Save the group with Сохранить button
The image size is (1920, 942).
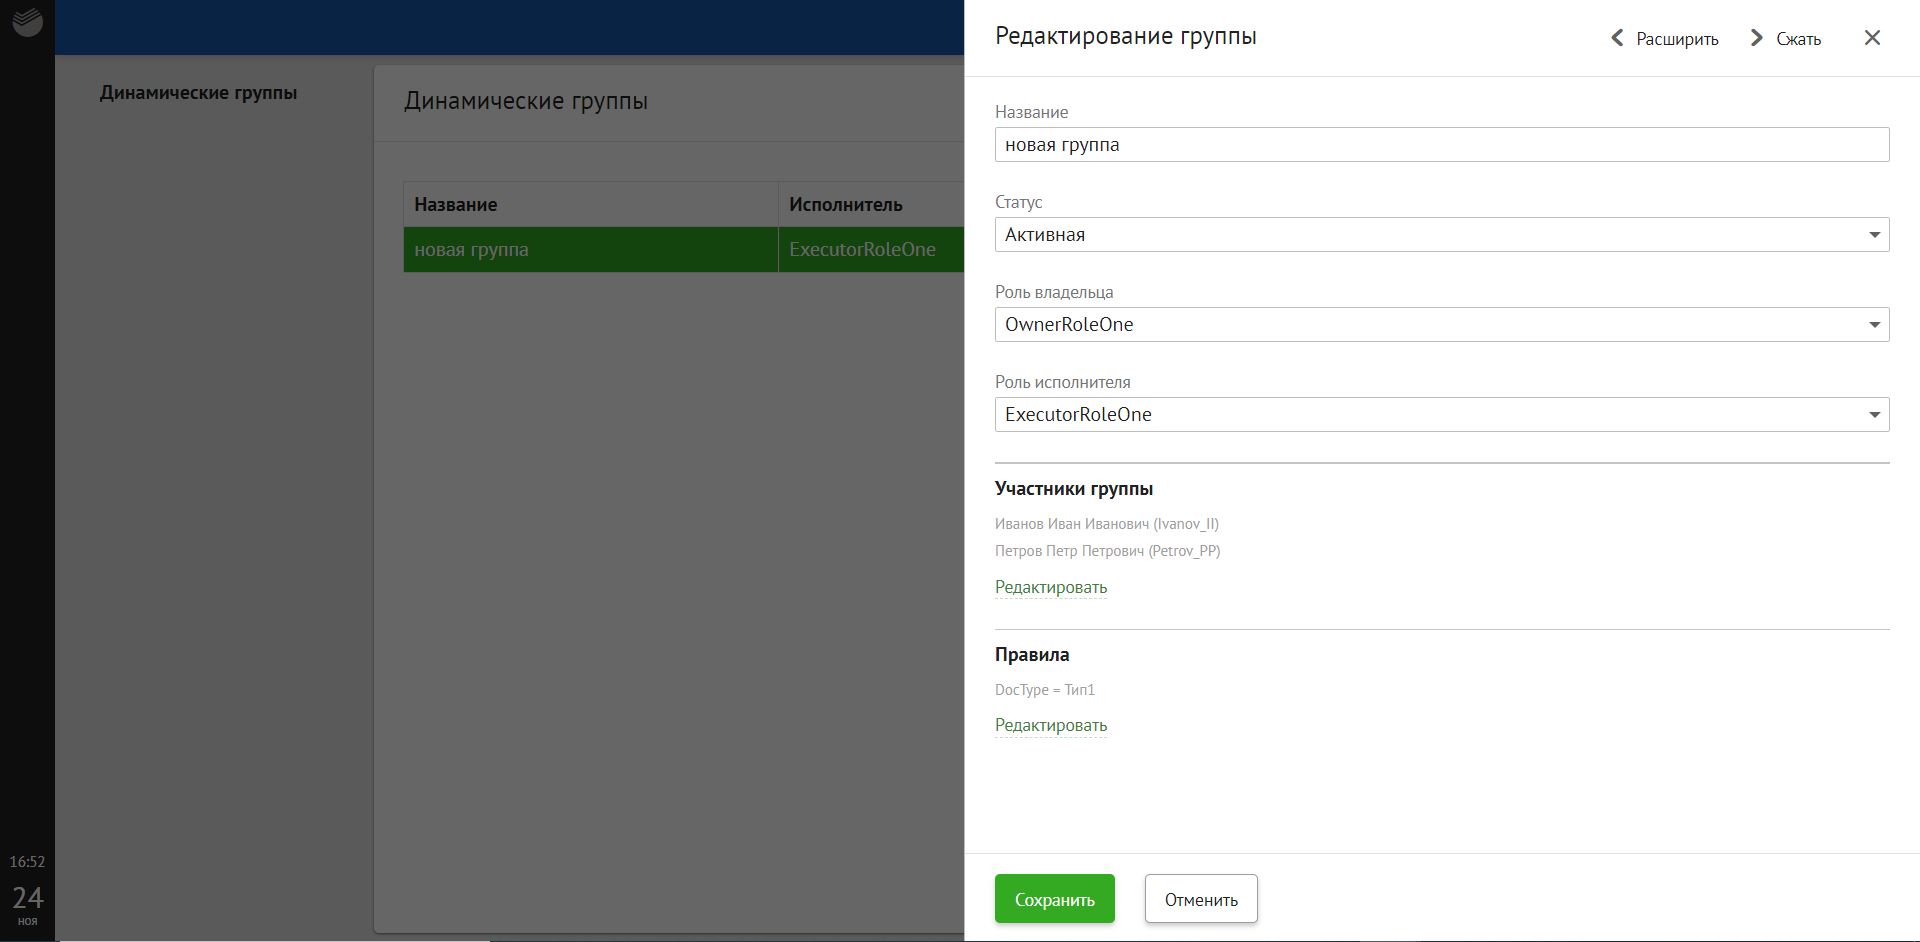(x=1054, y=898)
